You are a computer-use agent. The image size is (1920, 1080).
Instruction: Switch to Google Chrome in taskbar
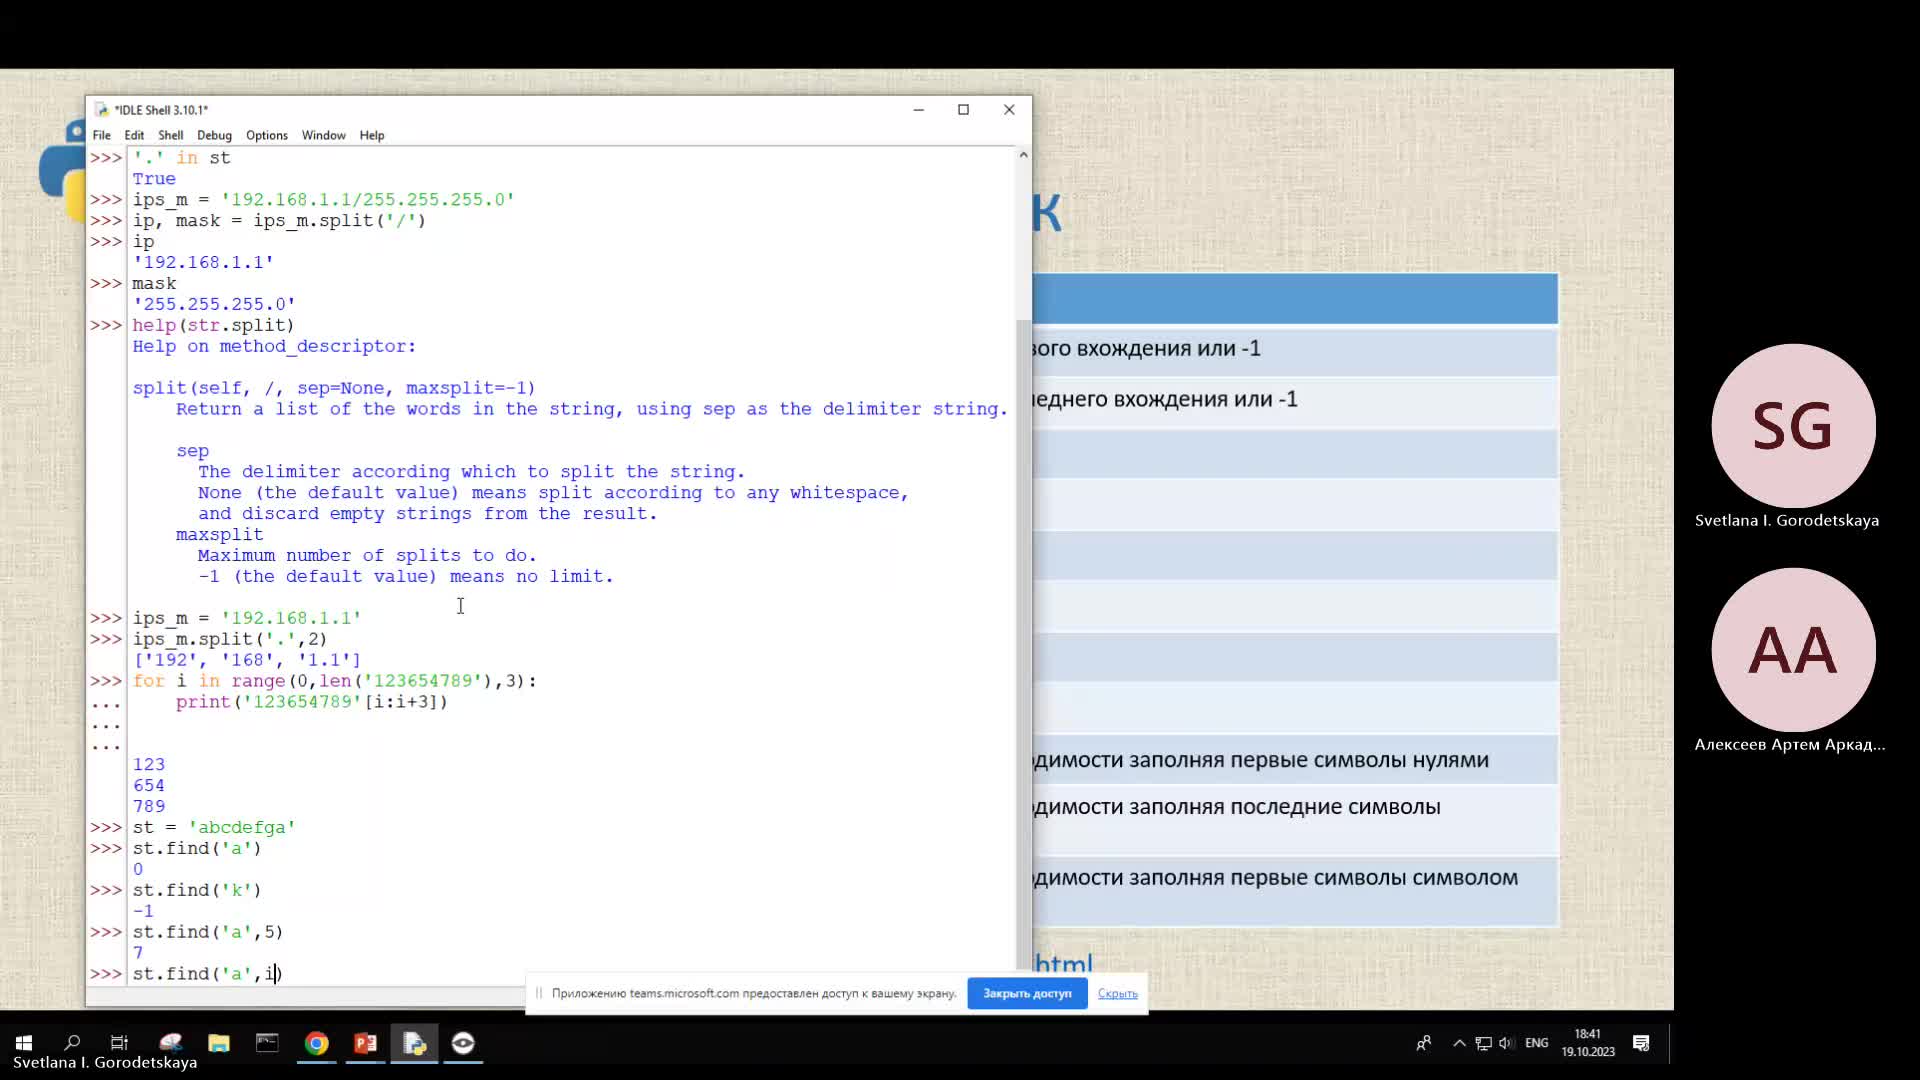(x=316, y=1043)
